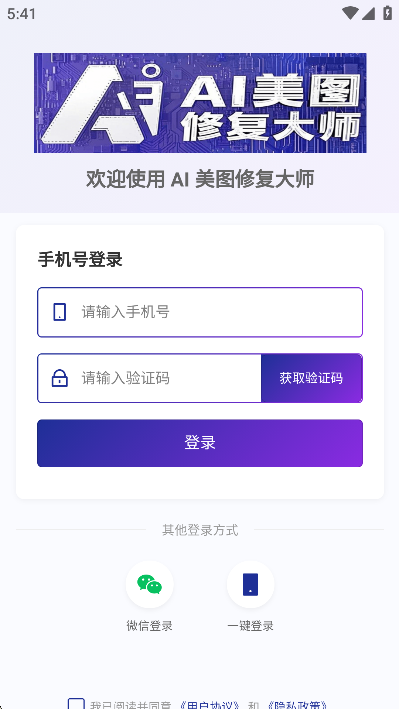Tap the 其他登录方式 divider label

tap(200, 530)
